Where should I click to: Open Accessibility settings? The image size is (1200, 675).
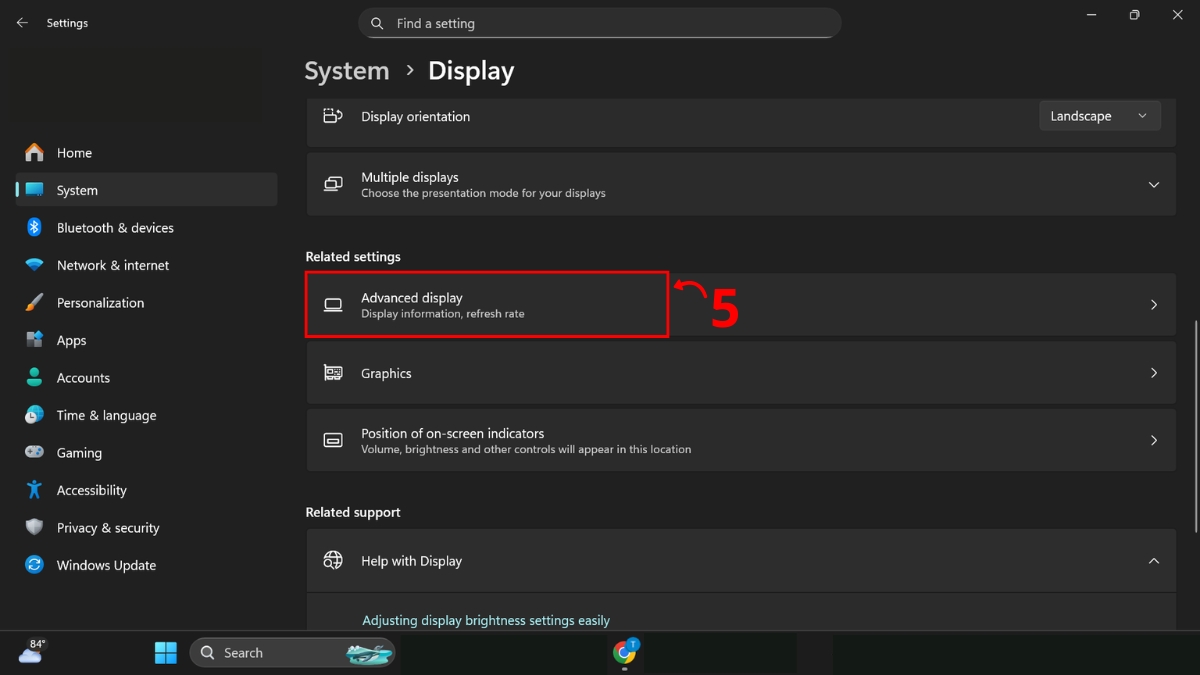click(146, 490)
